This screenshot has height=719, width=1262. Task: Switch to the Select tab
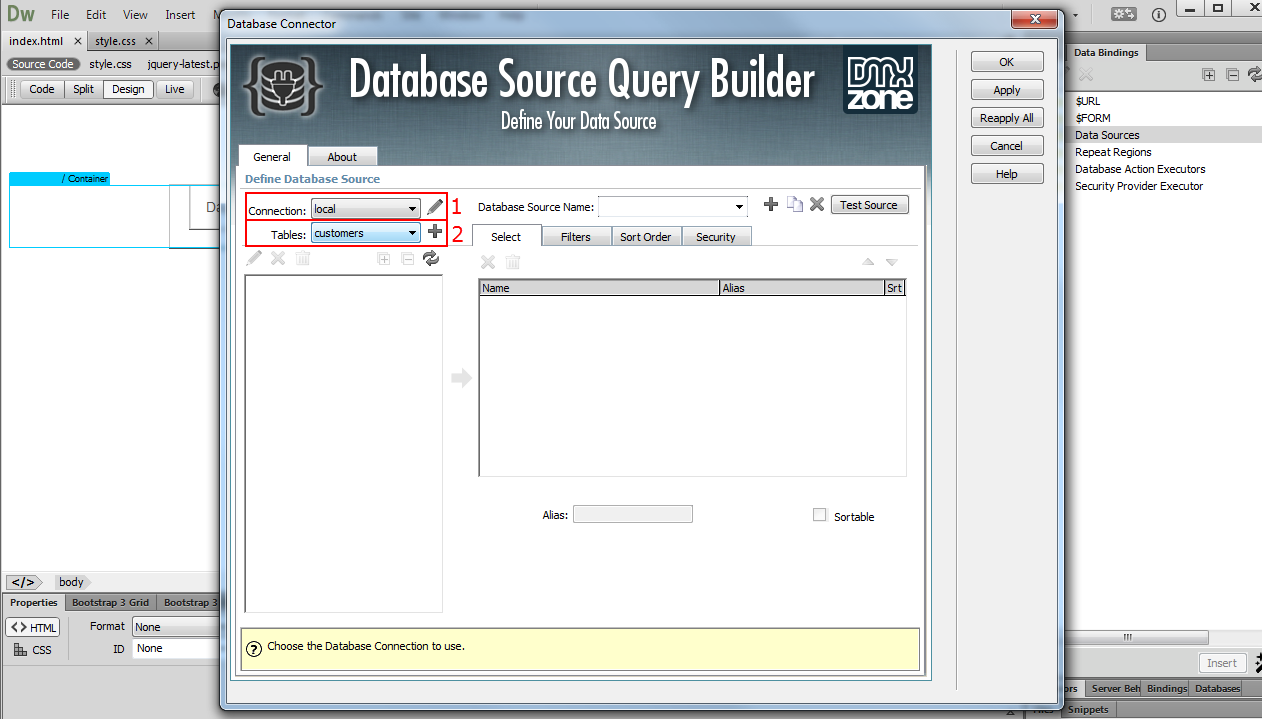click(506, 236)
